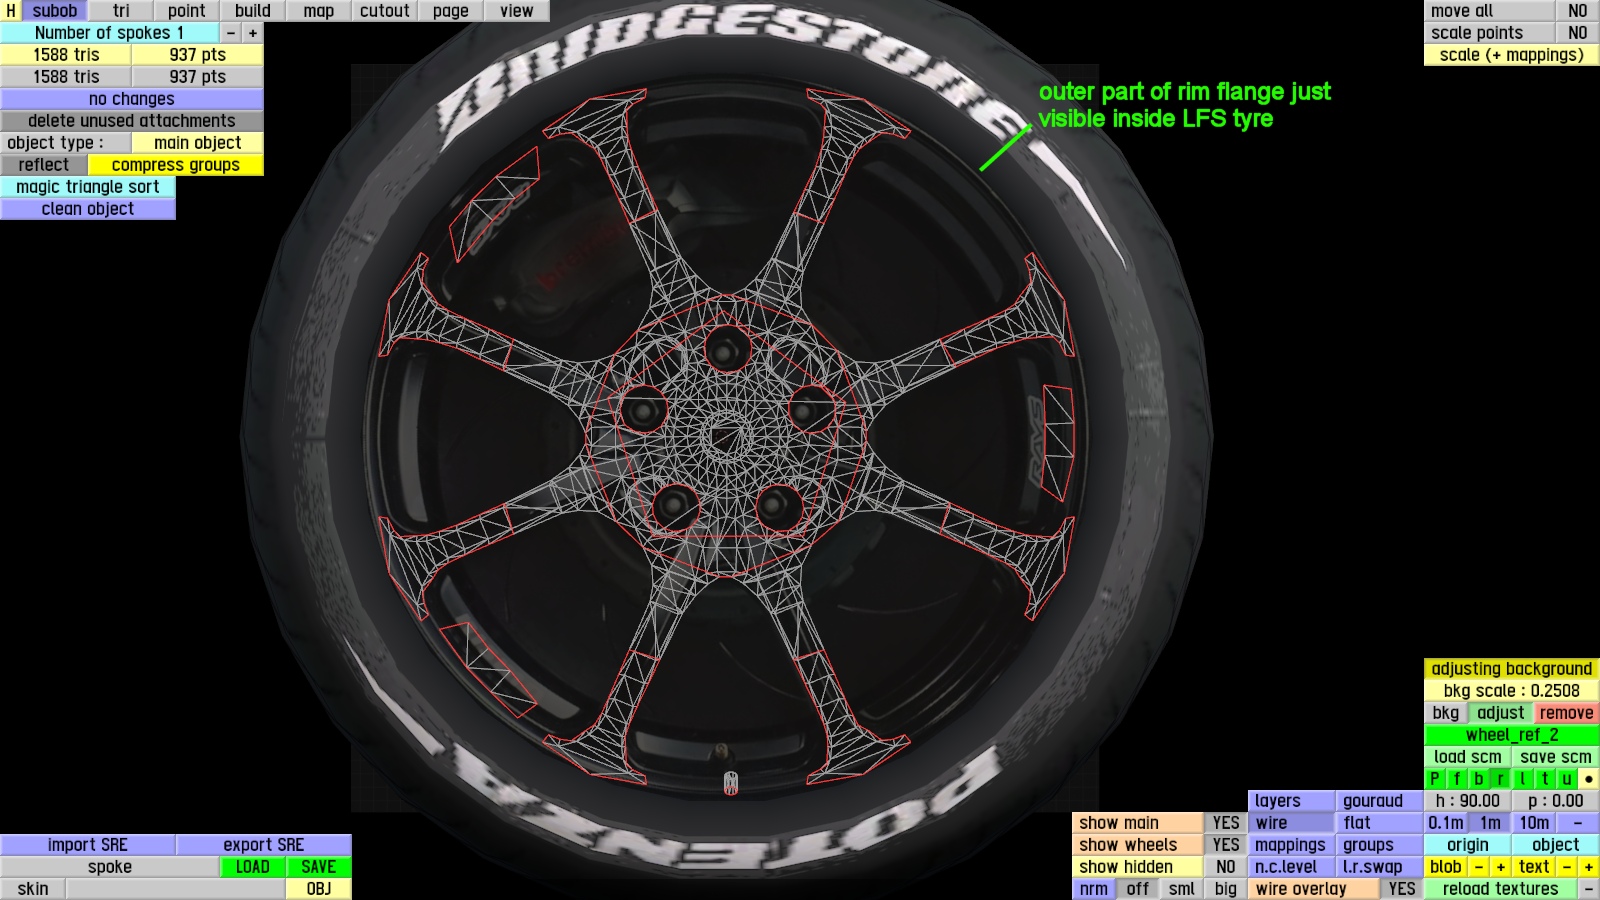Delete unused attachments
Viewport: 1600px width, 900px height.
(x=132, y=121)
